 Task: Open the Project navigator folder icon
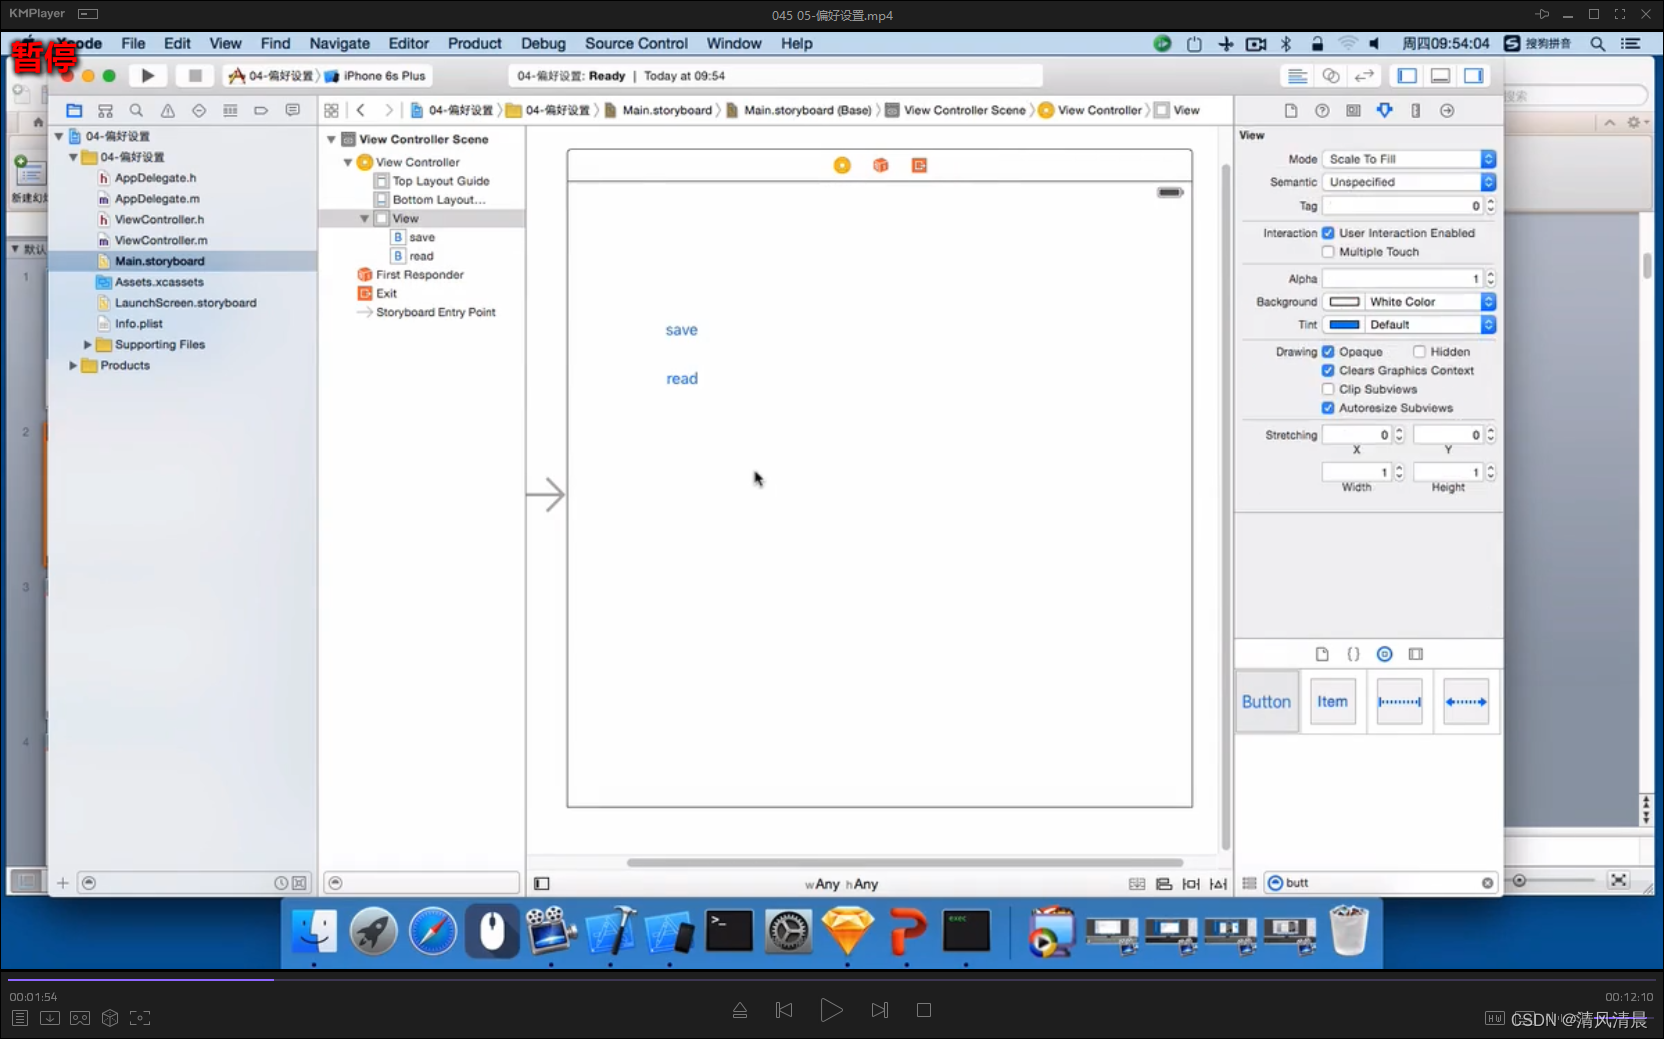coord(74,111)
